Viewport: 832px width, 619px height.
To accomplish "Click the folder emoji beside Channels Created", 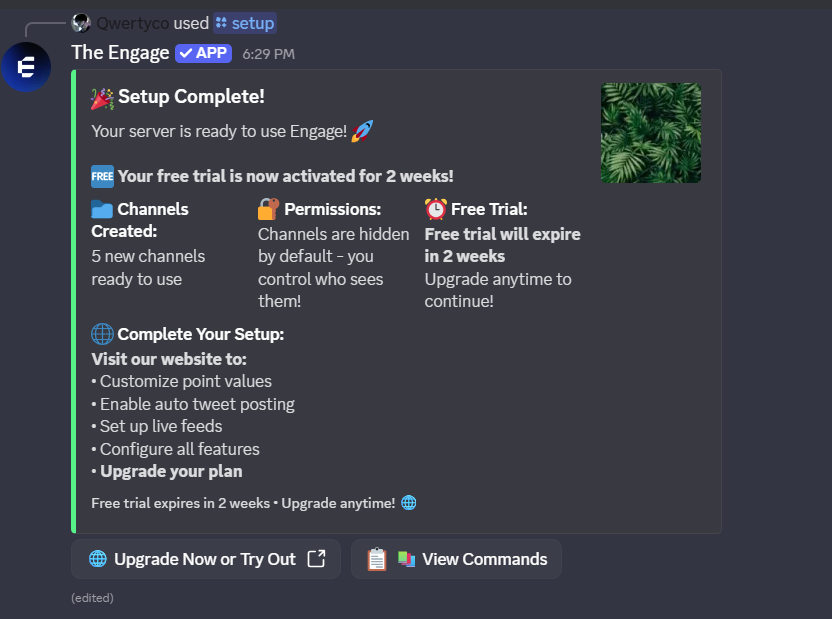I will (102, 209).
